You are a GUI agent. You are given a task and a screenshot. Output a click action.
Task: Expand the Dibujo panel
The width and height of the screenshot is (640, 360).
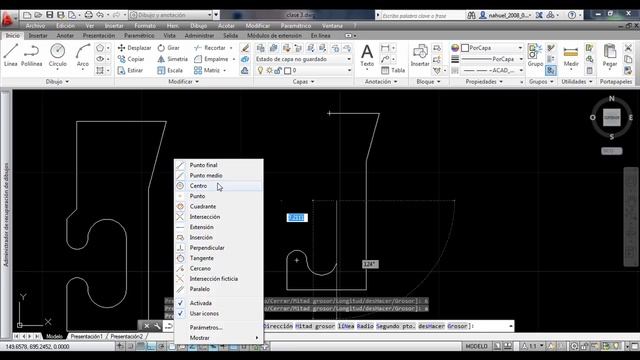click(57, 82)
